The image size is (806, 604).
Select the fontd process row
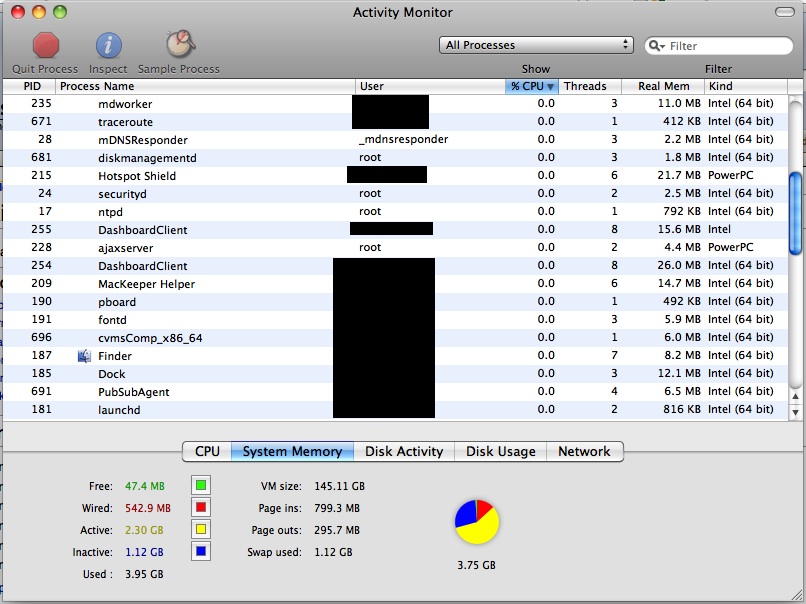pos(395,320)
